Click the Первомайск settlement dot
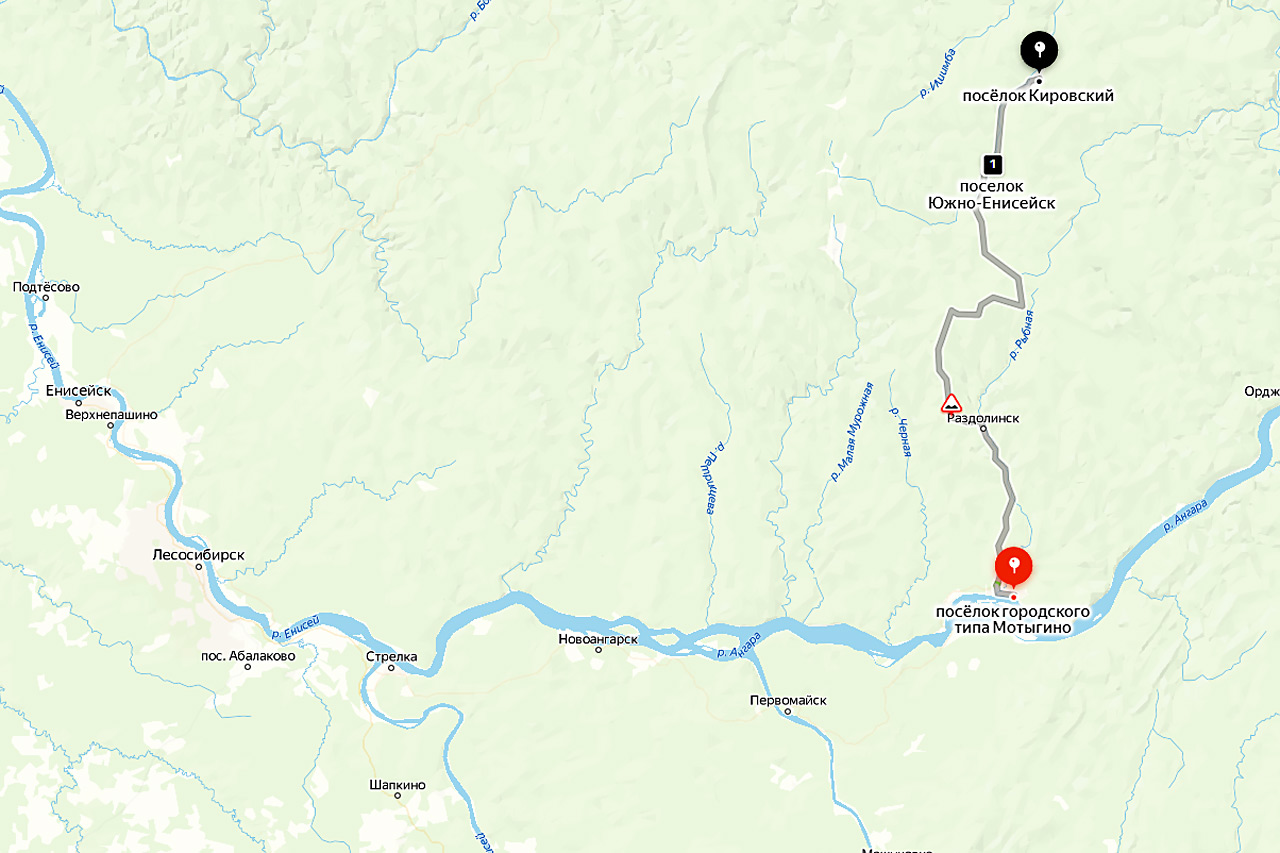Image resolution: width=1280 pixels, height=853 pixels. click(x=788, y=712)
